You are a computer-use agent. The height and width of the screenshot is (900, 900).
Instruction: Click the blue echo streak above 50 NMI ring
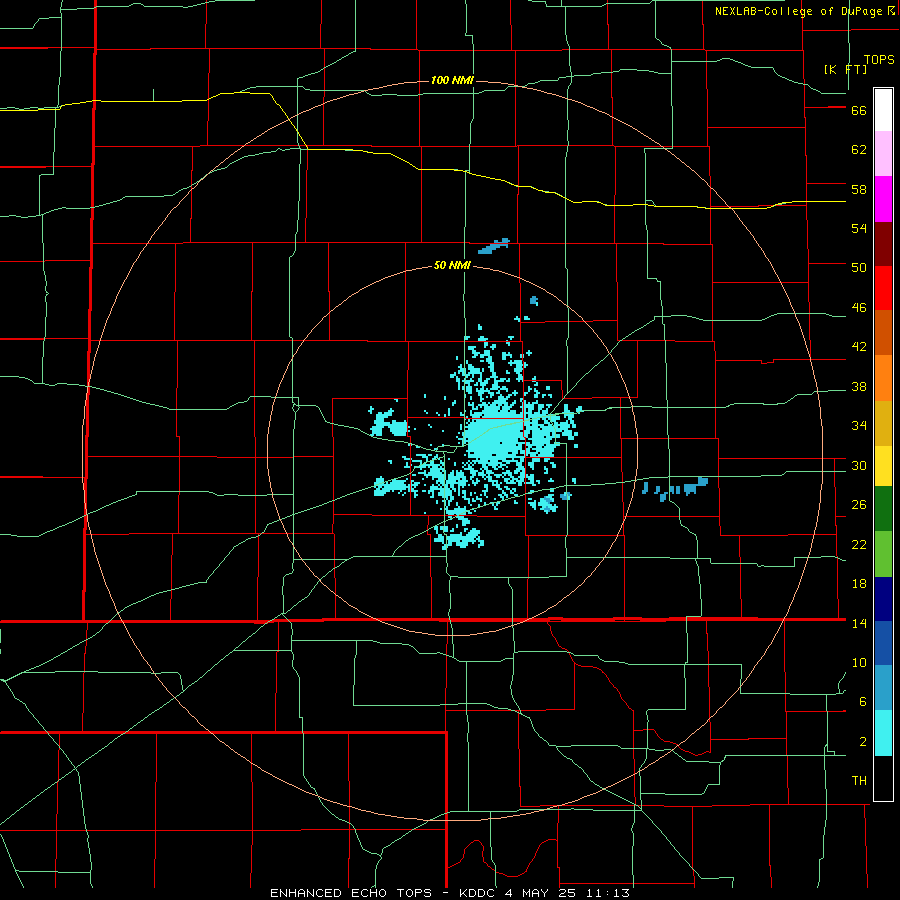(494, 246)
